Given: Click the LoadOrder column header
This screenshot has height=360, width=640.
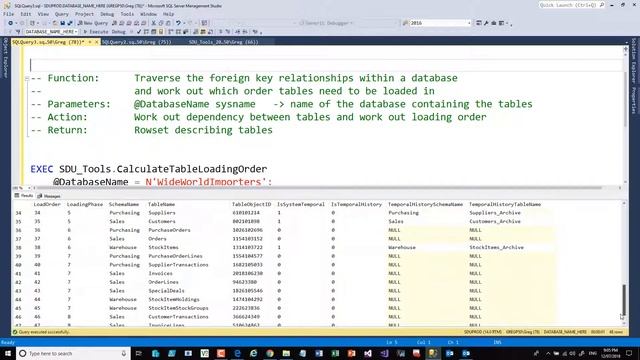Looking at the screenshot, I should [x=47, y=204].
